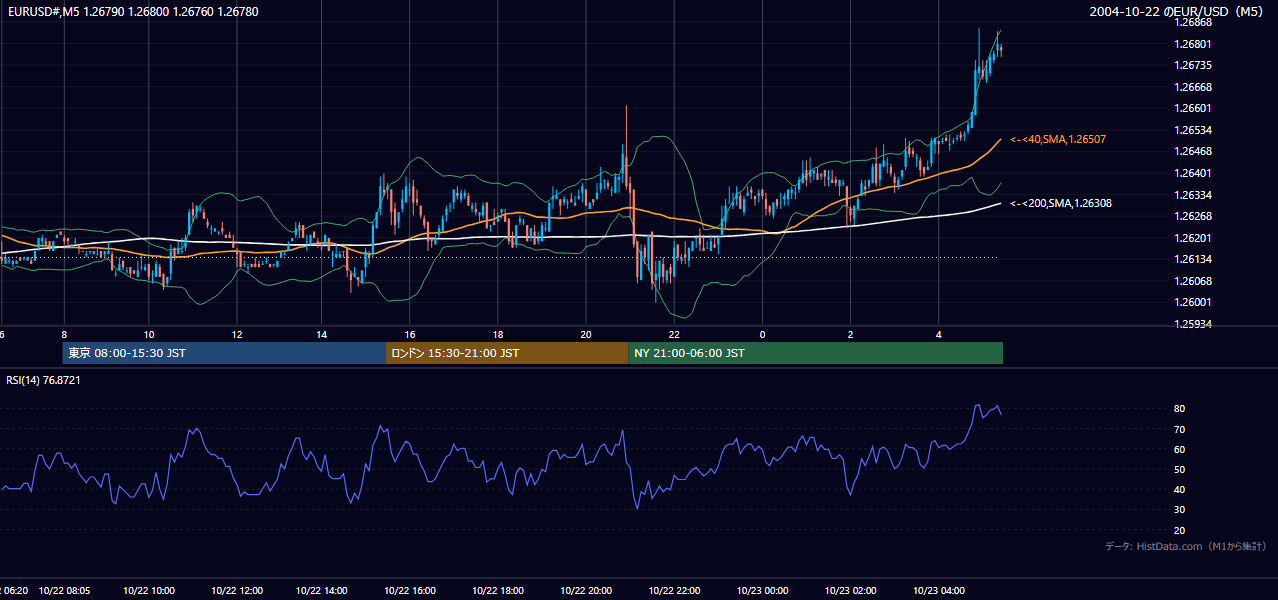Click price axis value 1.26268

(1191, 216)
